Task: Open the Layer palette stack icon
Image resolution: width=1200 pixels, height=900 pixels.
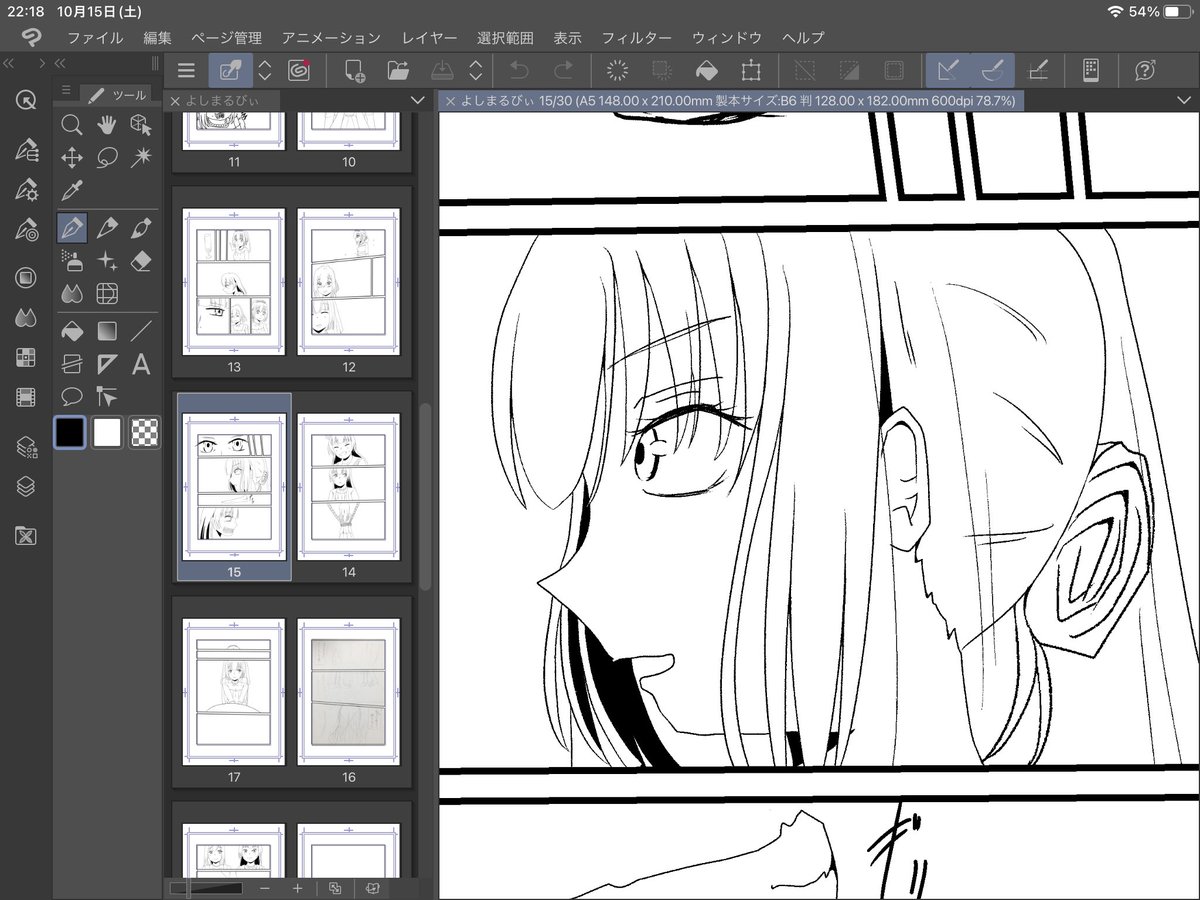Action: (x=26, y=487)
